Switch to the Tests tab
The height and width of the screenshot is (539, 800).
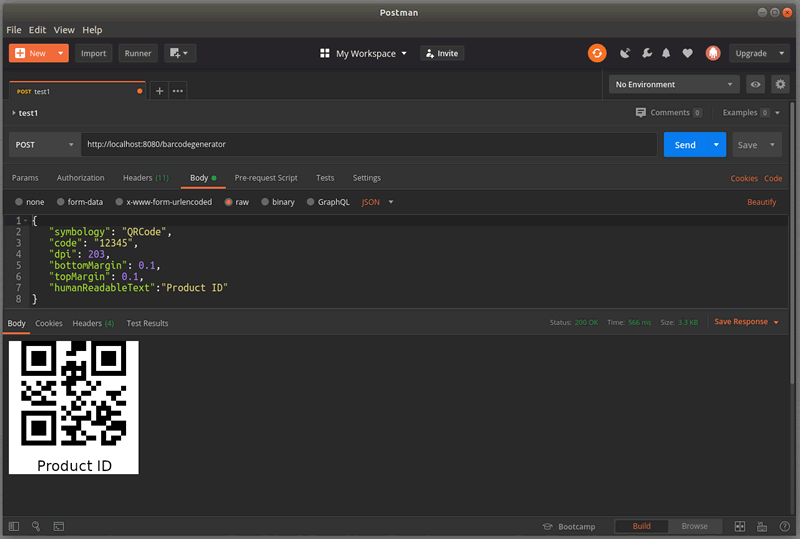tap(325, 178)
